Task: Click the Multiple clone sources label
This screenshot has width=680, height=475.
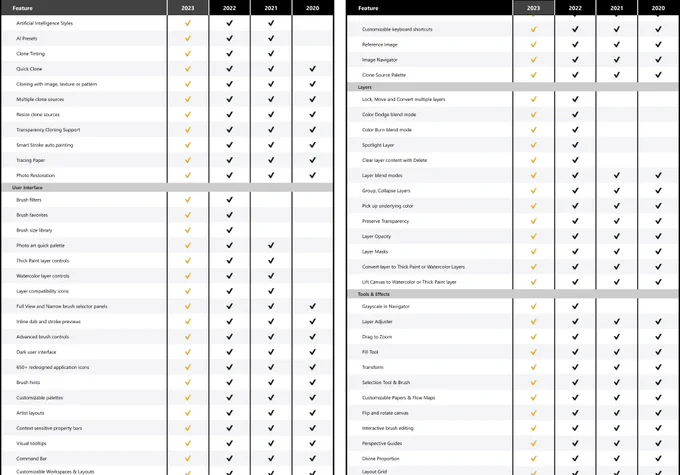Action: pyautogui.click(x=40, y=99)
